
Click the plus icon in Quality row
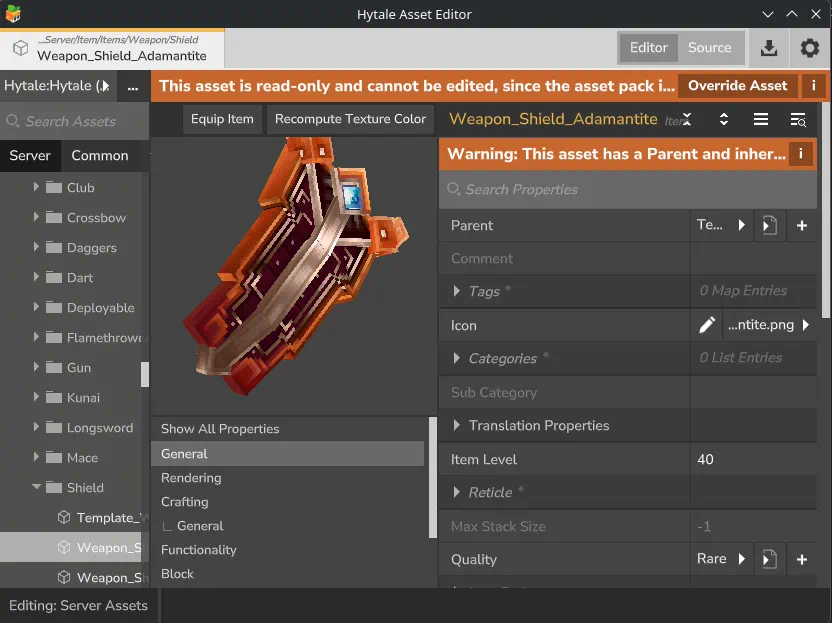[x=802, y=559]
